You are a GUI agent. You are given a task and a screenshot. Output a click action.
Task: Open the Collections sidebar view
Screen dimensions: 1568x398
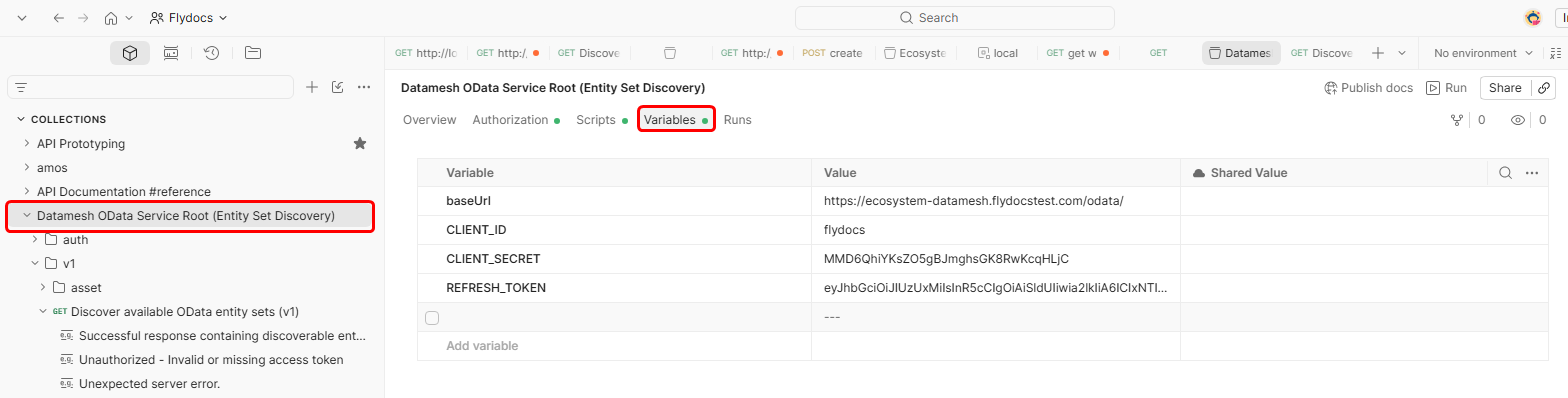click(130, 53)
